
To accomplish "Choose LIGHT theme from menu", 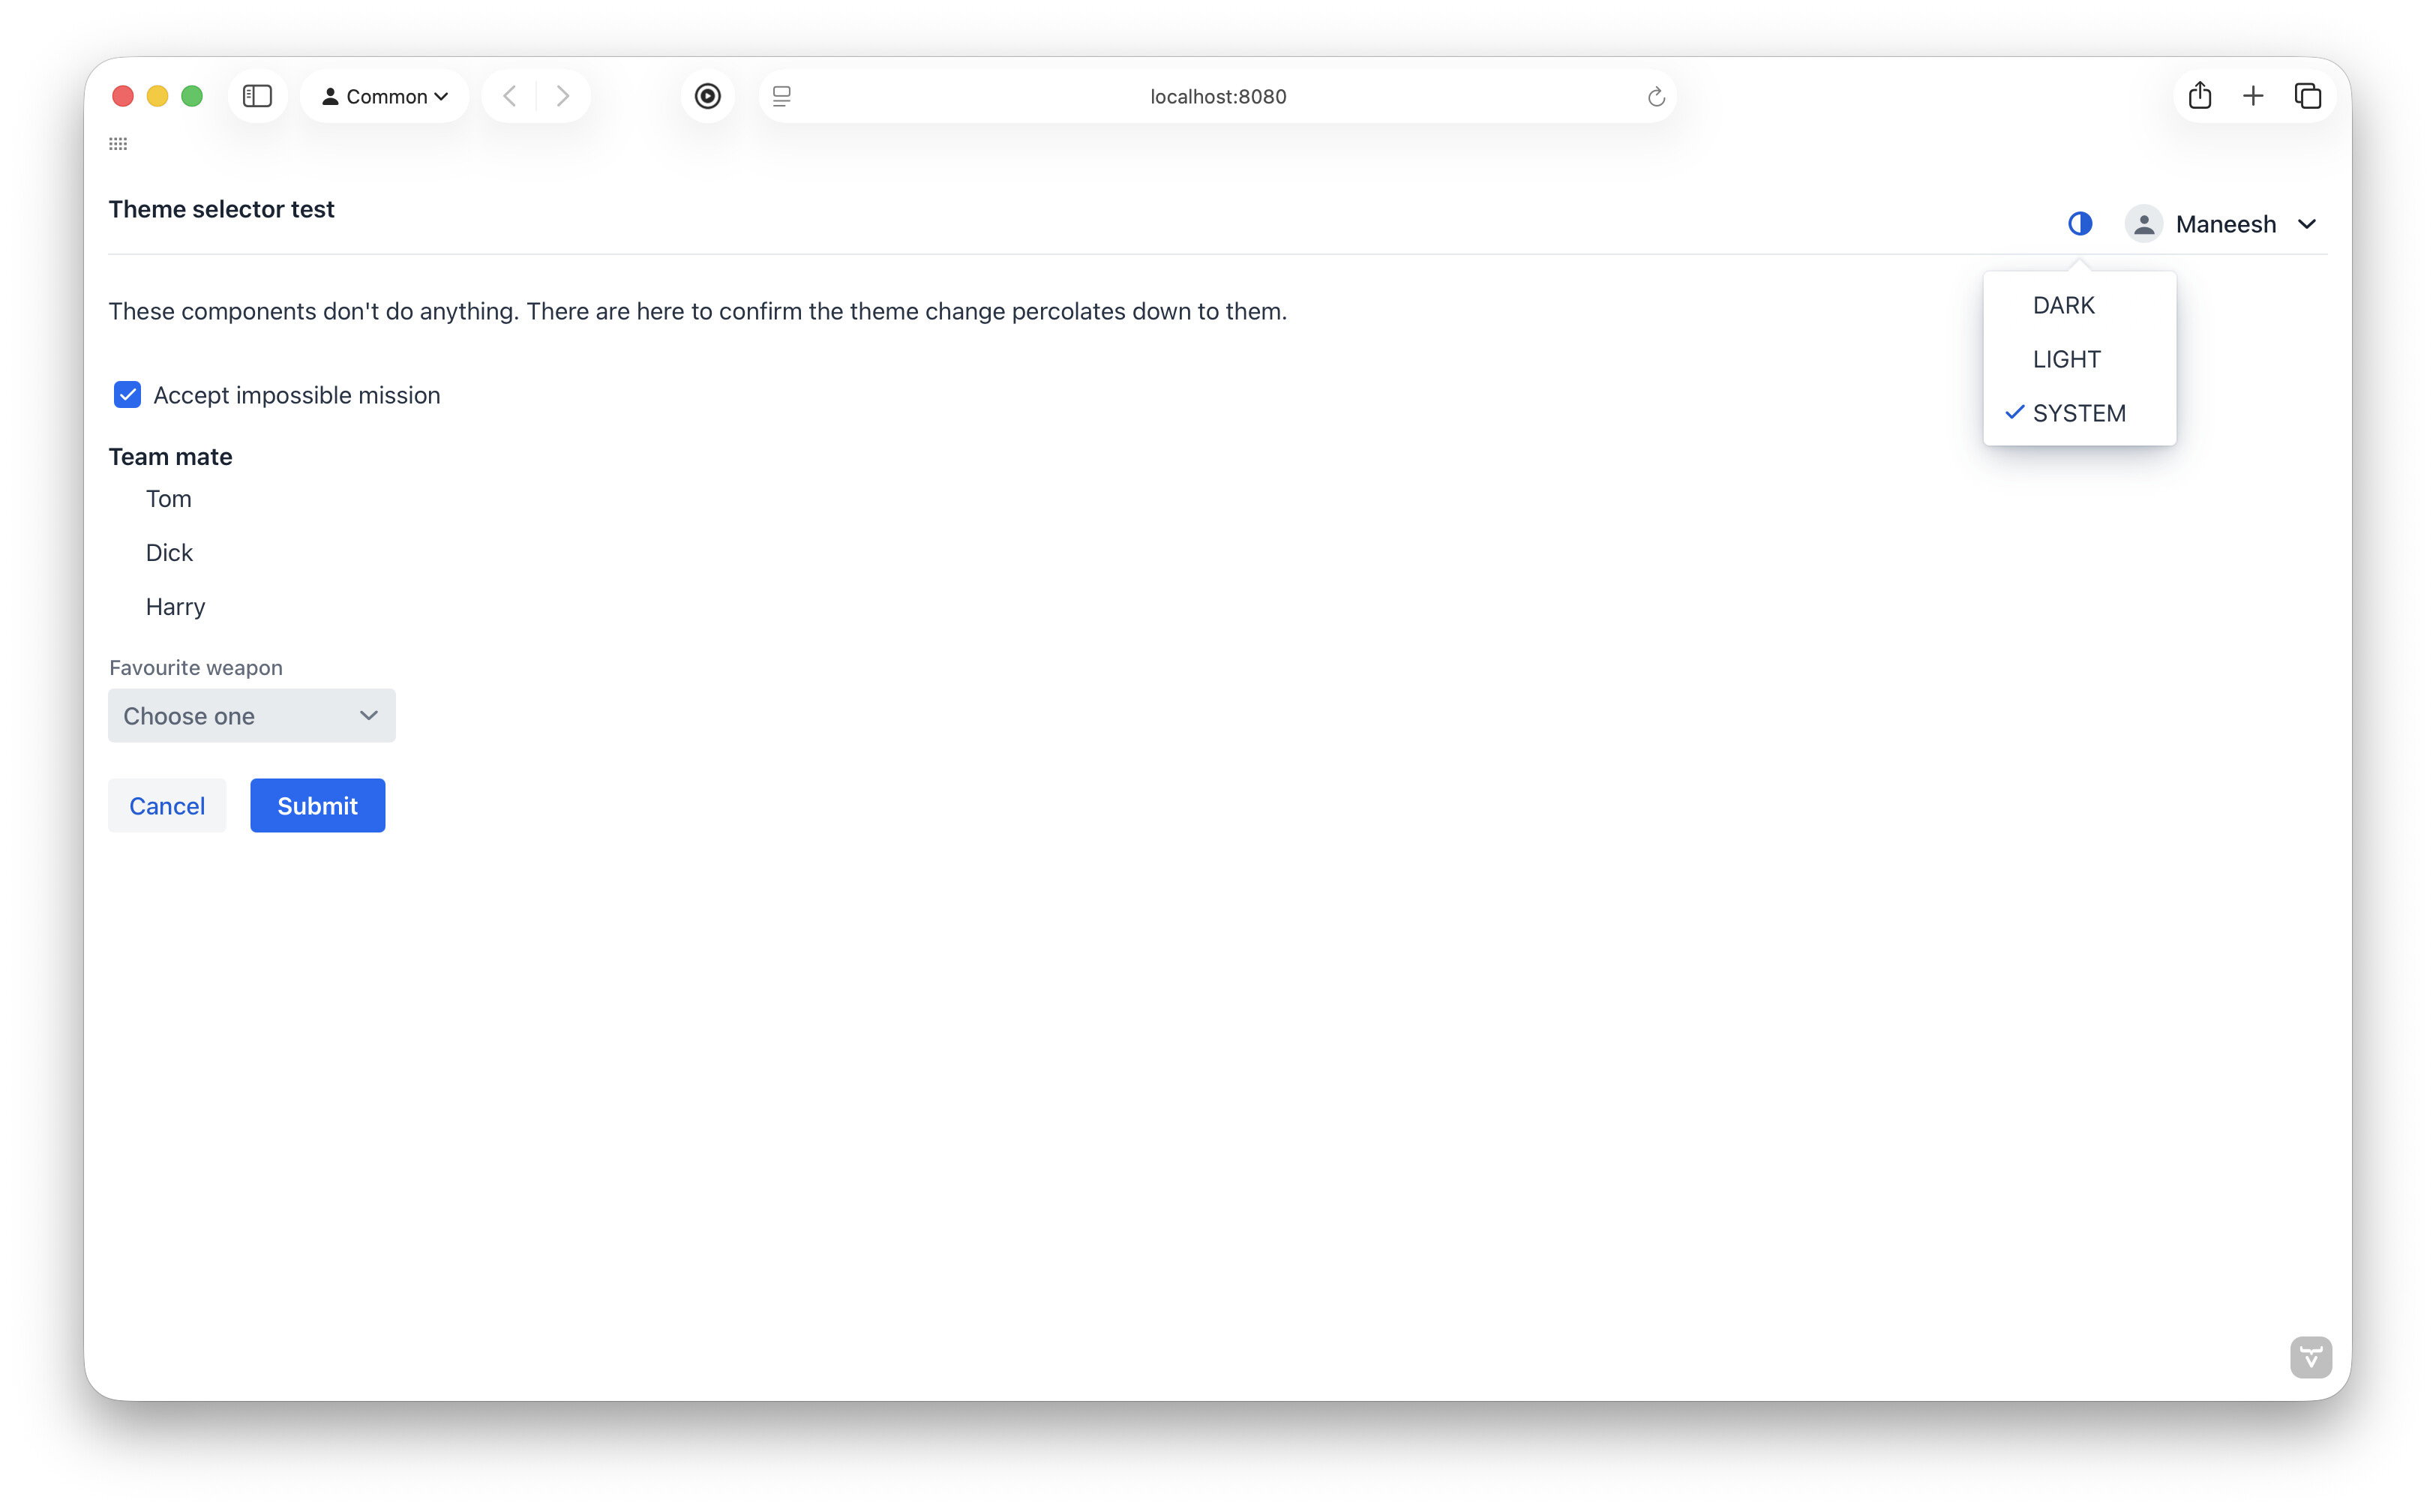I will tap(2066, 359).
